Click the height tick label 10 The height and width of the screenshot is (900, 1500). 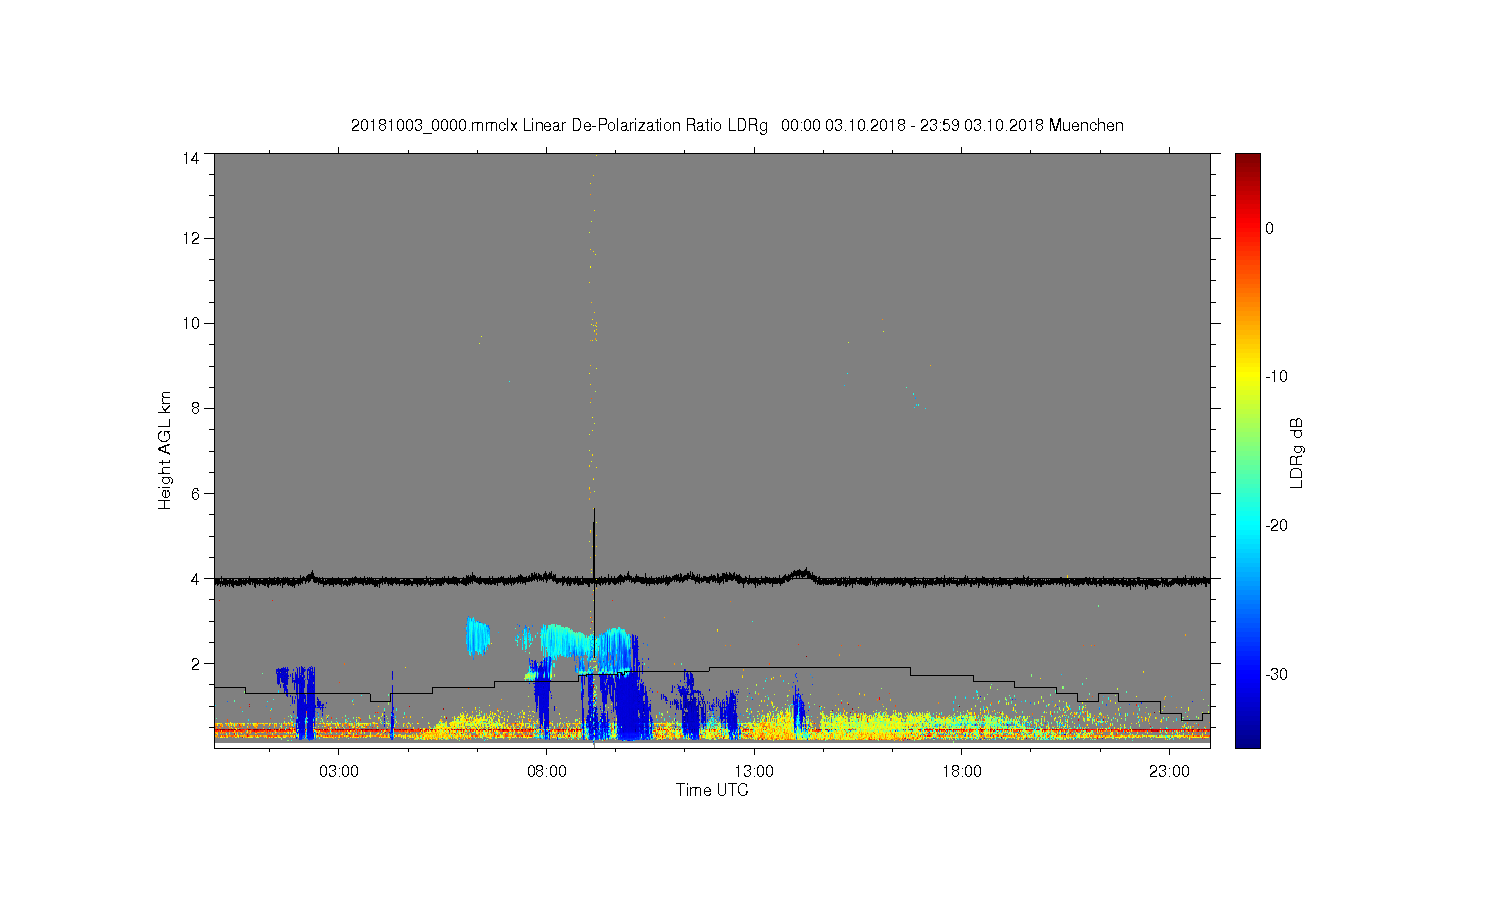coord(191,323)
